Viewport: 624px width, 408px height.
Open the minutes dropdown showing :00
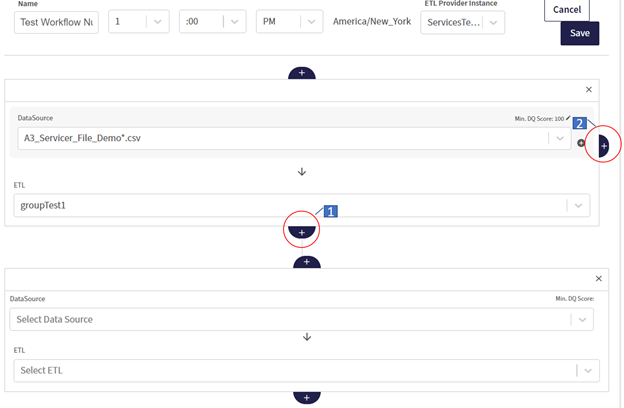213,21
